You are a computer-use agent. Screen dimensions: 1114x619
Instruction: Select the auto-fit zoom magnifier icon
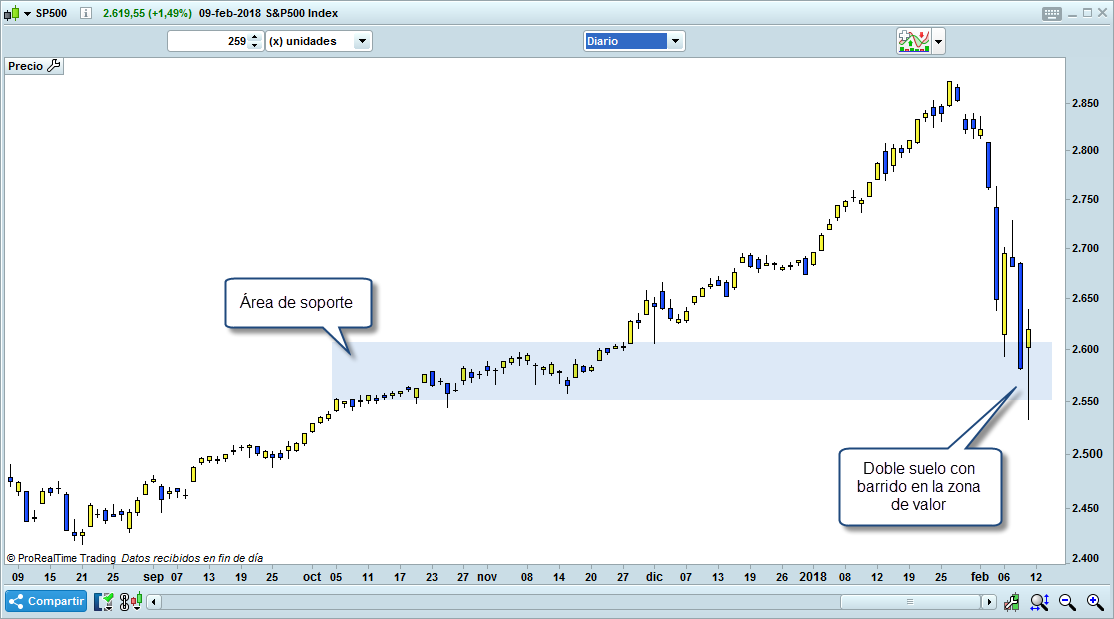point(1038,601)
